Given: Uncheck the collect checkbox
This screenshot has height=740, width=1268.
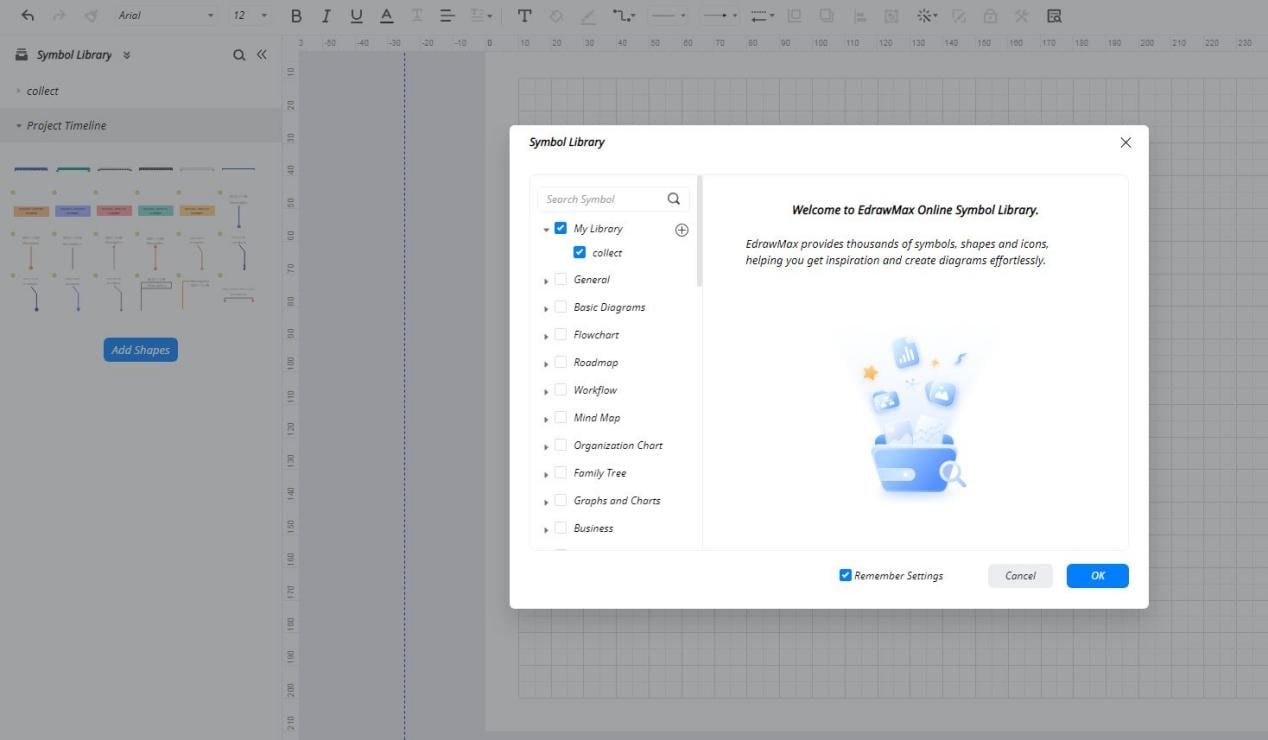Looking at the screenshot, I should pos(579,252).
